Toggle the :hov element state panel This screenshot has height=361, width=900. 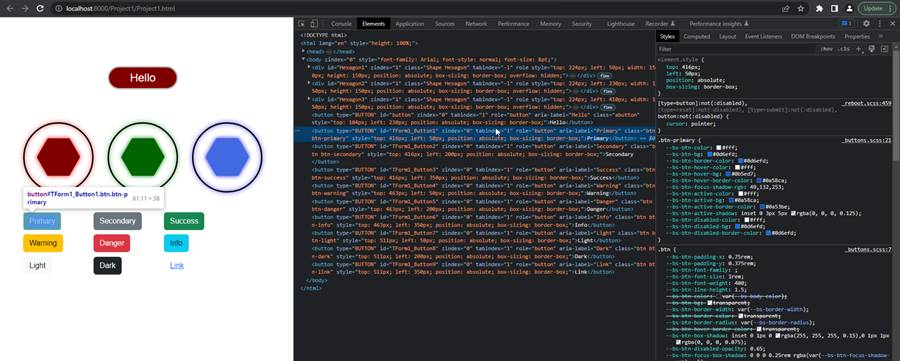click(827, 49)
